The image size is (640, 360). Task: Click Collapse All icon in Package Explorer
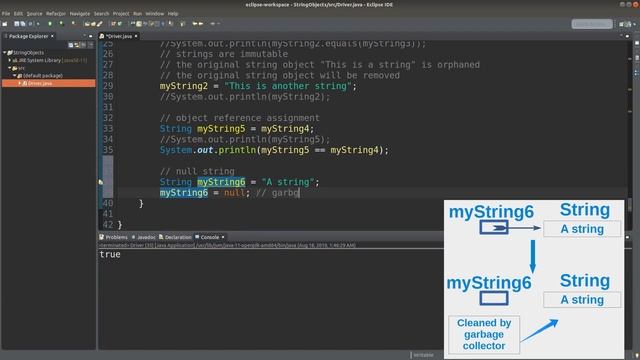[x=71, y=45]
